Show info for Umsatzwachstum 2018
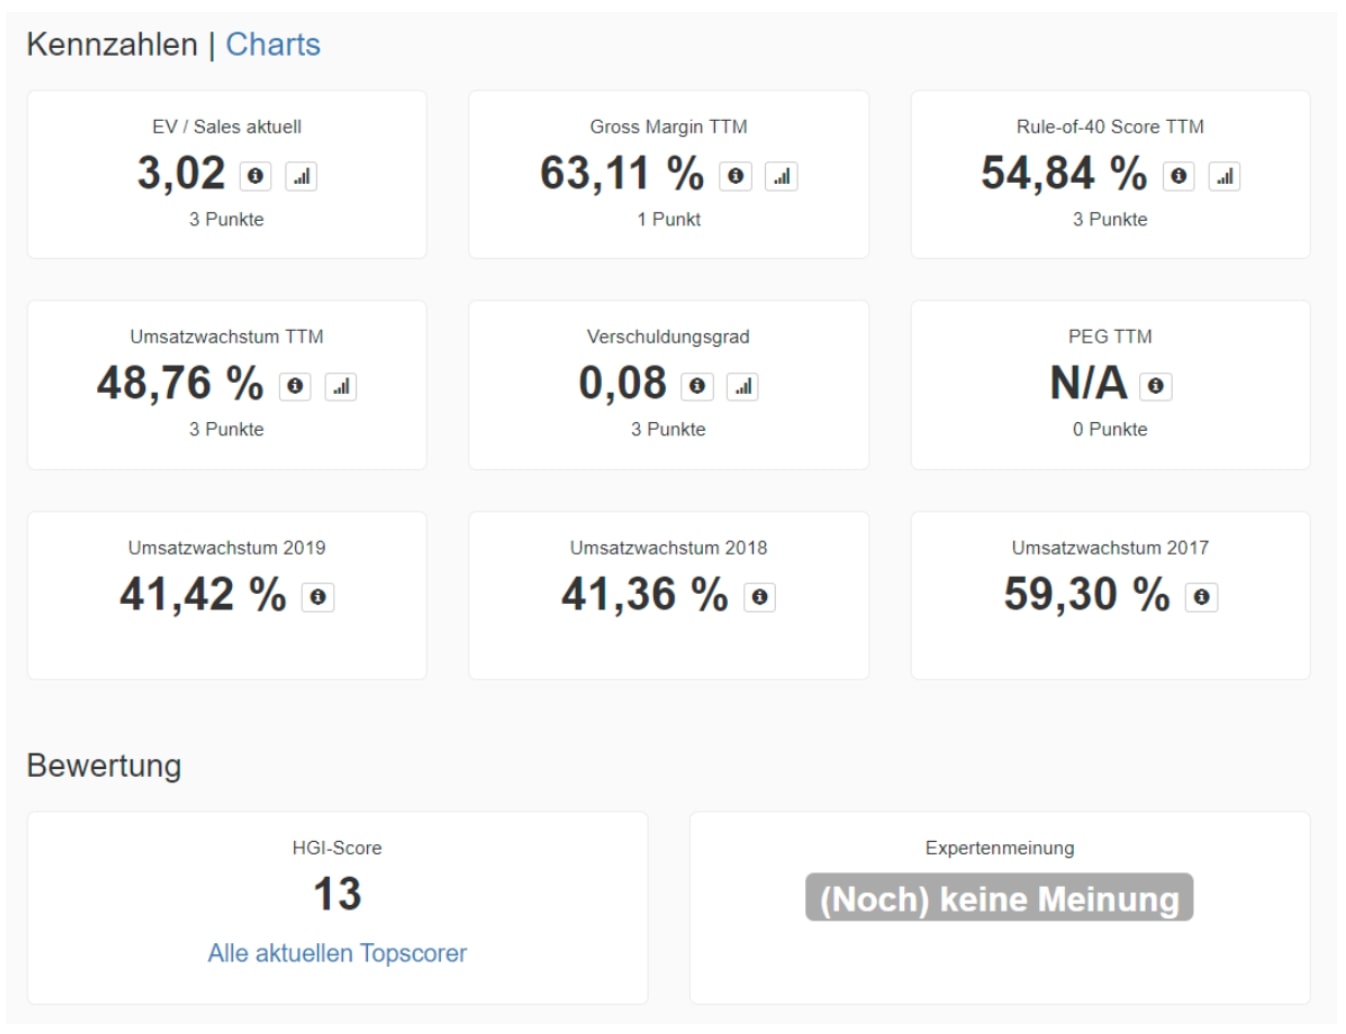The image size is (1346, 1034). (x=760, y=597)
